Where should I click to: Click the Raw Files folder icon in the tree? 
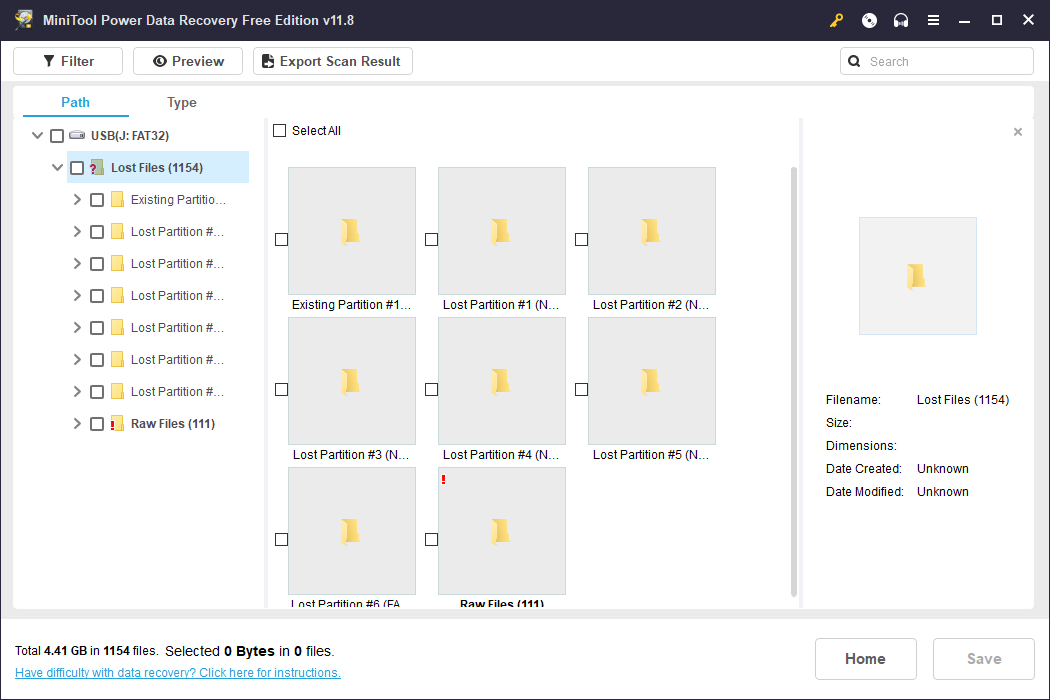(117, 423)
